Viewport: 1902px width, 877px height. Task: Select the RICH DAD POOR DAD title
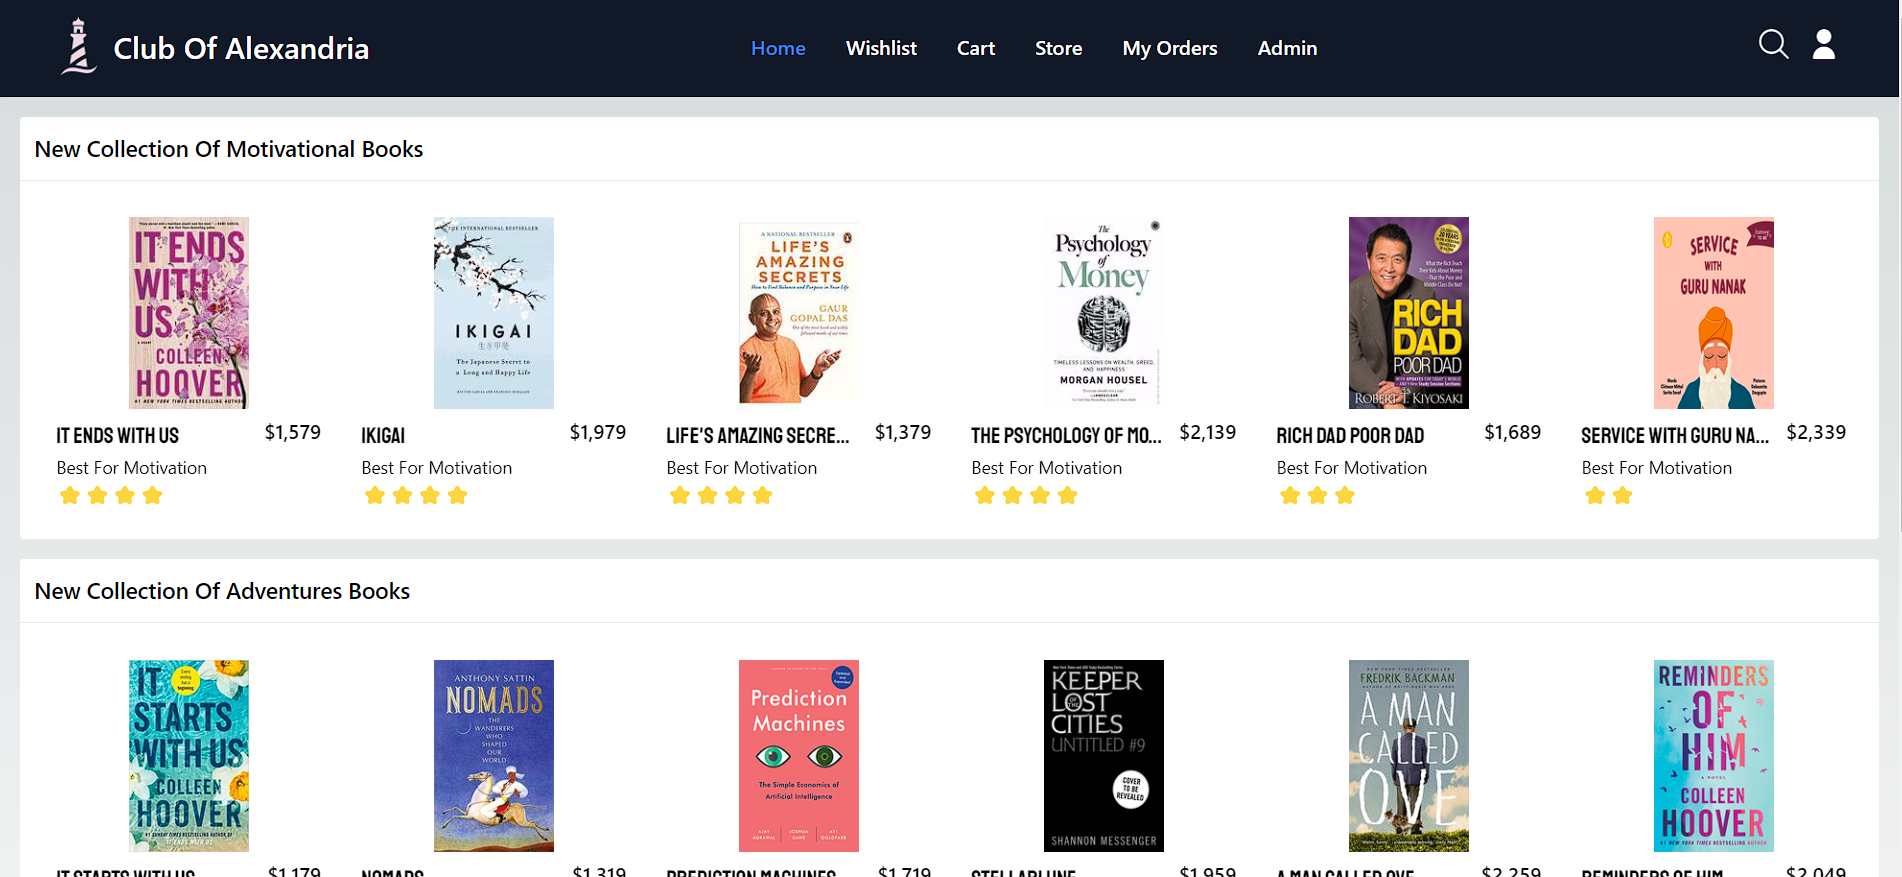pos(1350,436)
